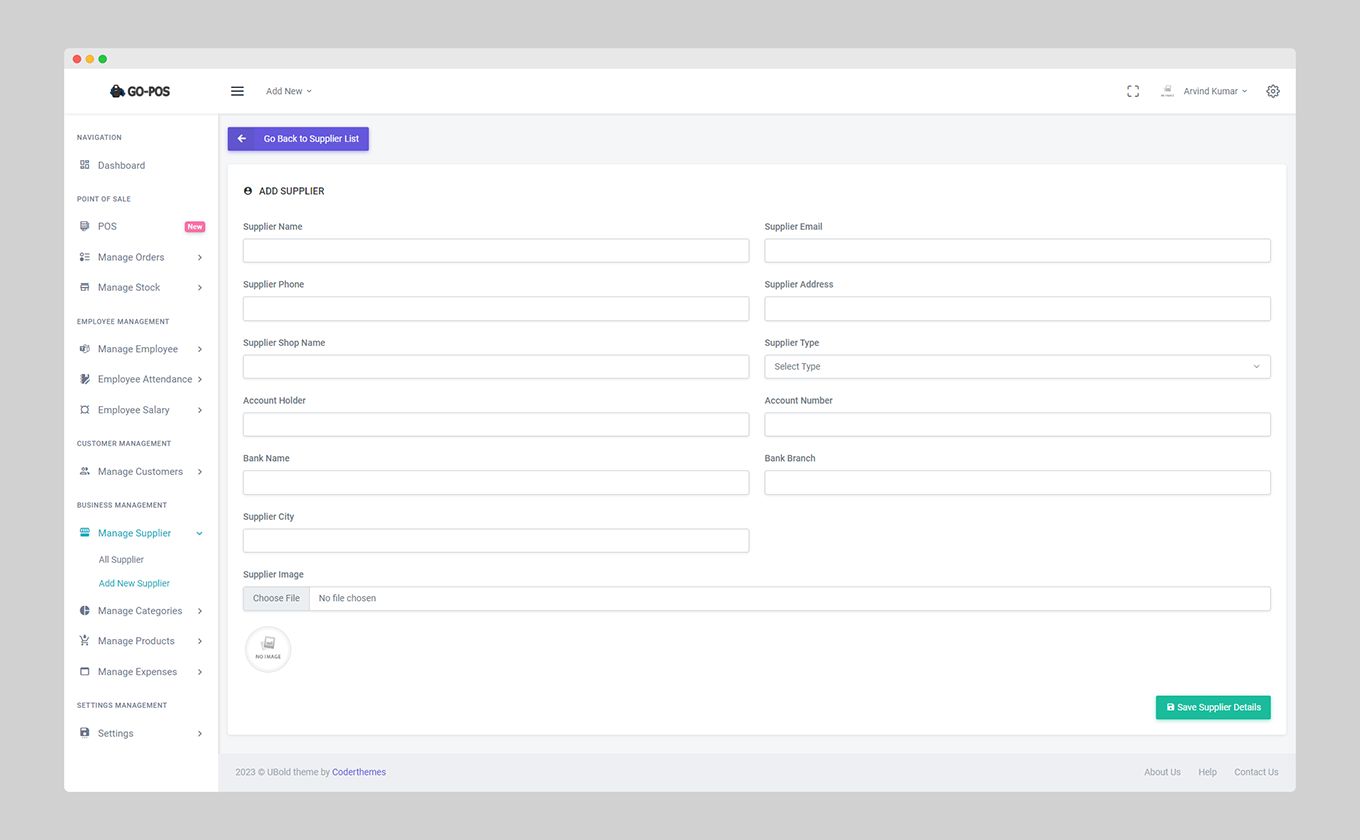Viewport: 1360px width, 840px height.
Task: Click the fullscreen icon in header
Action: tap(1133, 91)
